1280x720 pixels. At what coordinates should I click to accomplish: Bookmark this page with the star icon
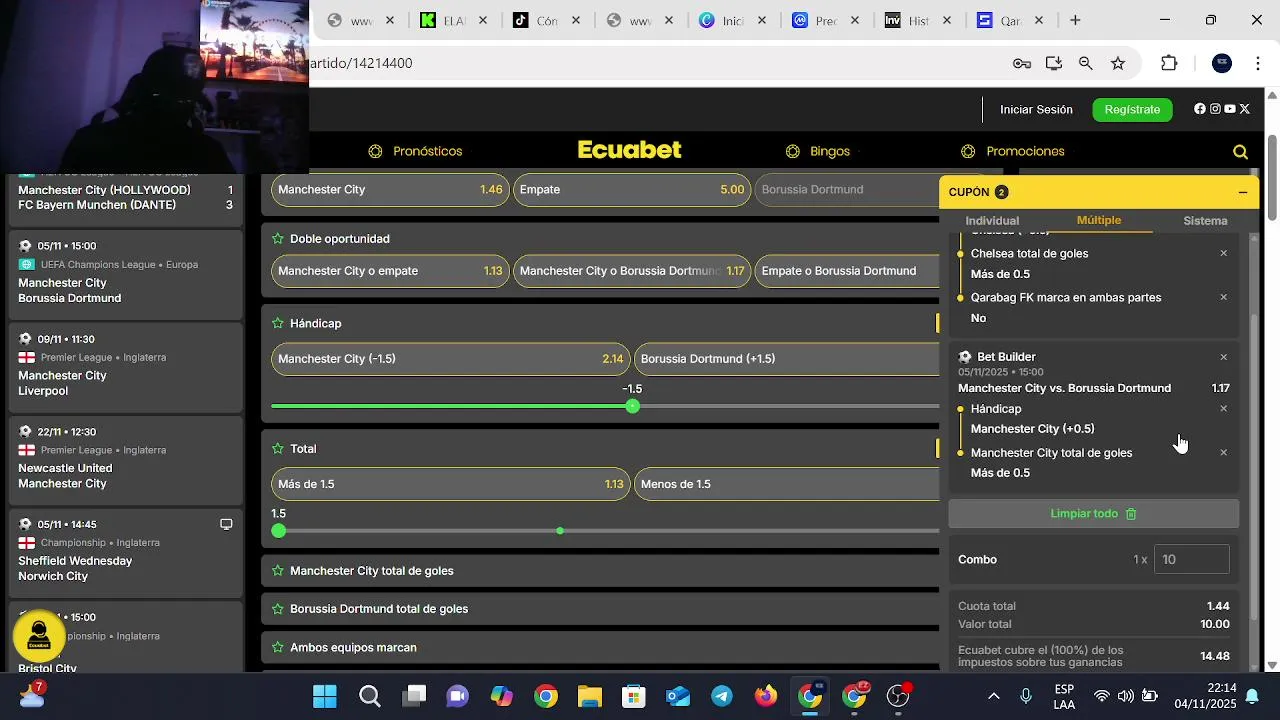coord(1118,63)
